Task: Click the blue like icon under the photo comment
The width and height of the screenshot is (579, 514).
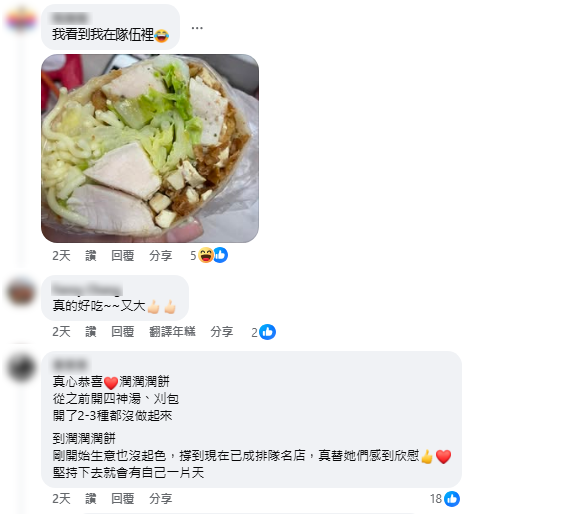Action: pos(221,255)
